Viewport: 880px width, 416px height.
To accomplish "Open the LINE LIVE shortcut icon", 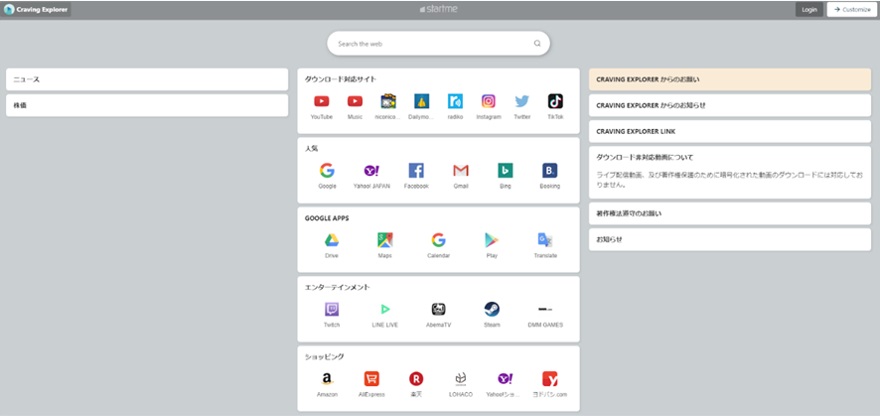I will click(385, 309).
